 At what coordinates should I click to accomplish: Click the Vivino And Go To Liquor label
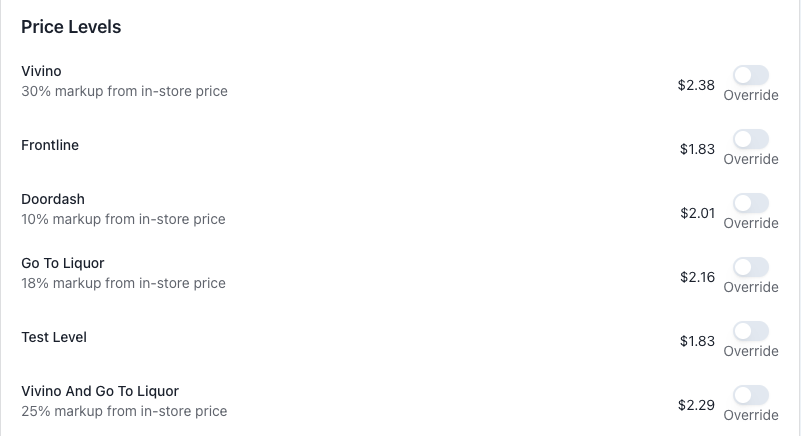coord(100,392)
